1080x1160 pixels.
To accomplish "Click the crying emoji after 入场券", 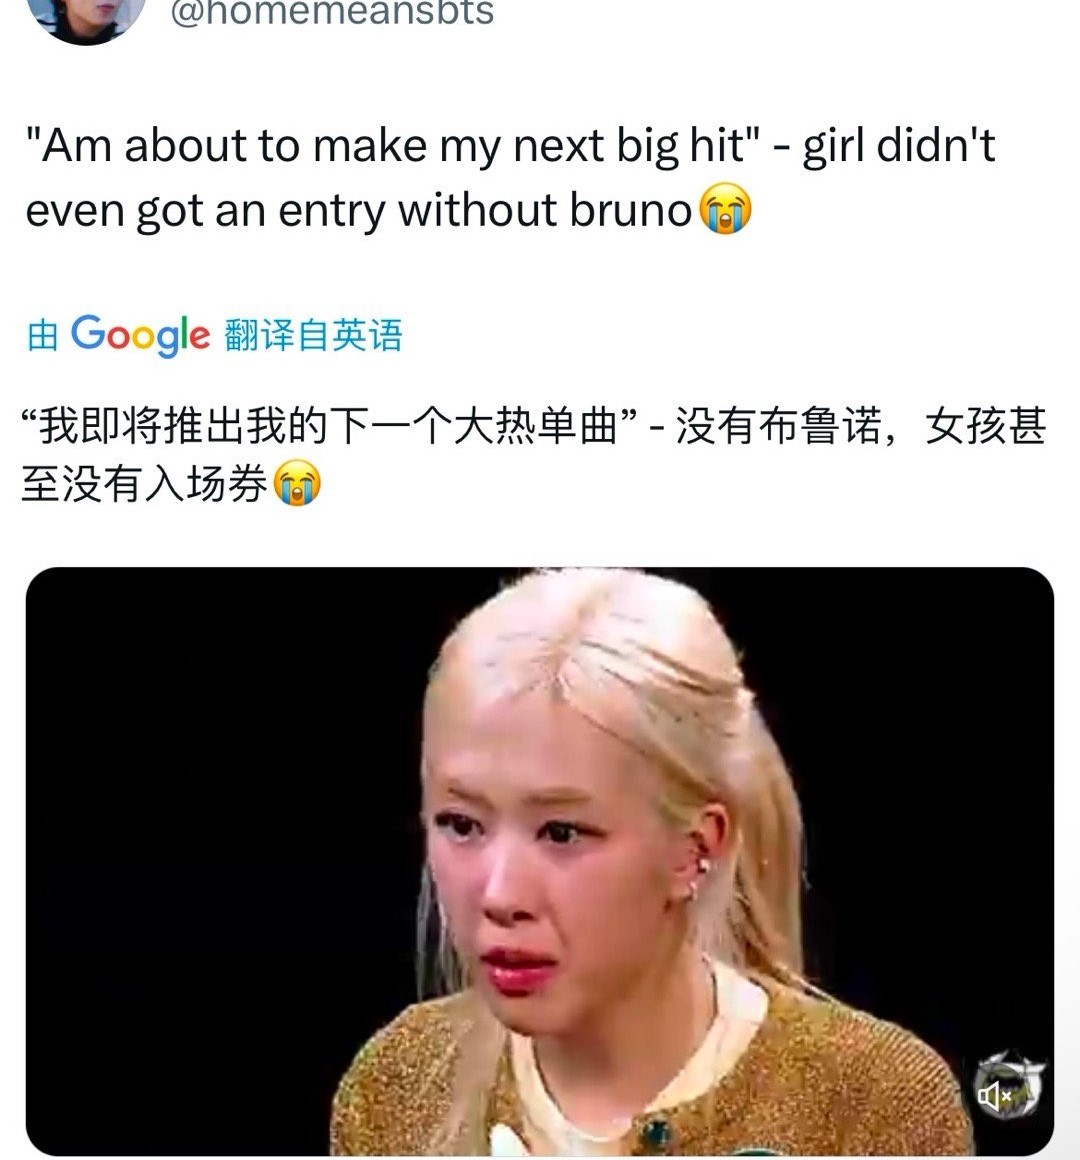I will coord(297,482).
